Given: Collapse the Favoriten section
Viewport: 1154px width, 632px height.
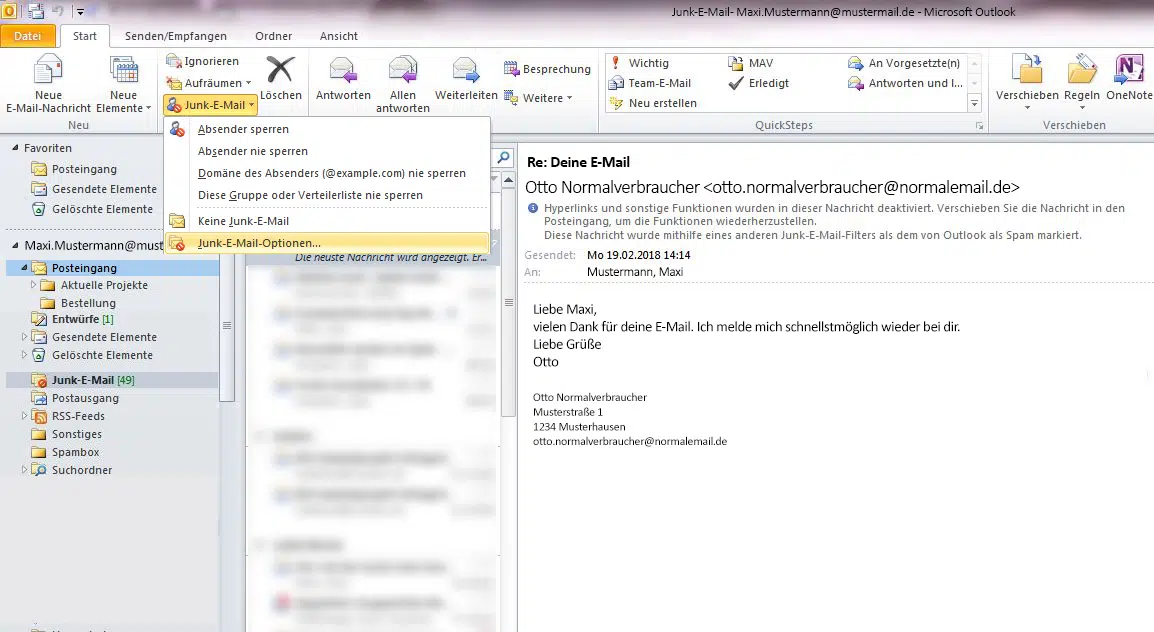Looking at the screenshot, I should pyautogui.click(x=15, y=148).
